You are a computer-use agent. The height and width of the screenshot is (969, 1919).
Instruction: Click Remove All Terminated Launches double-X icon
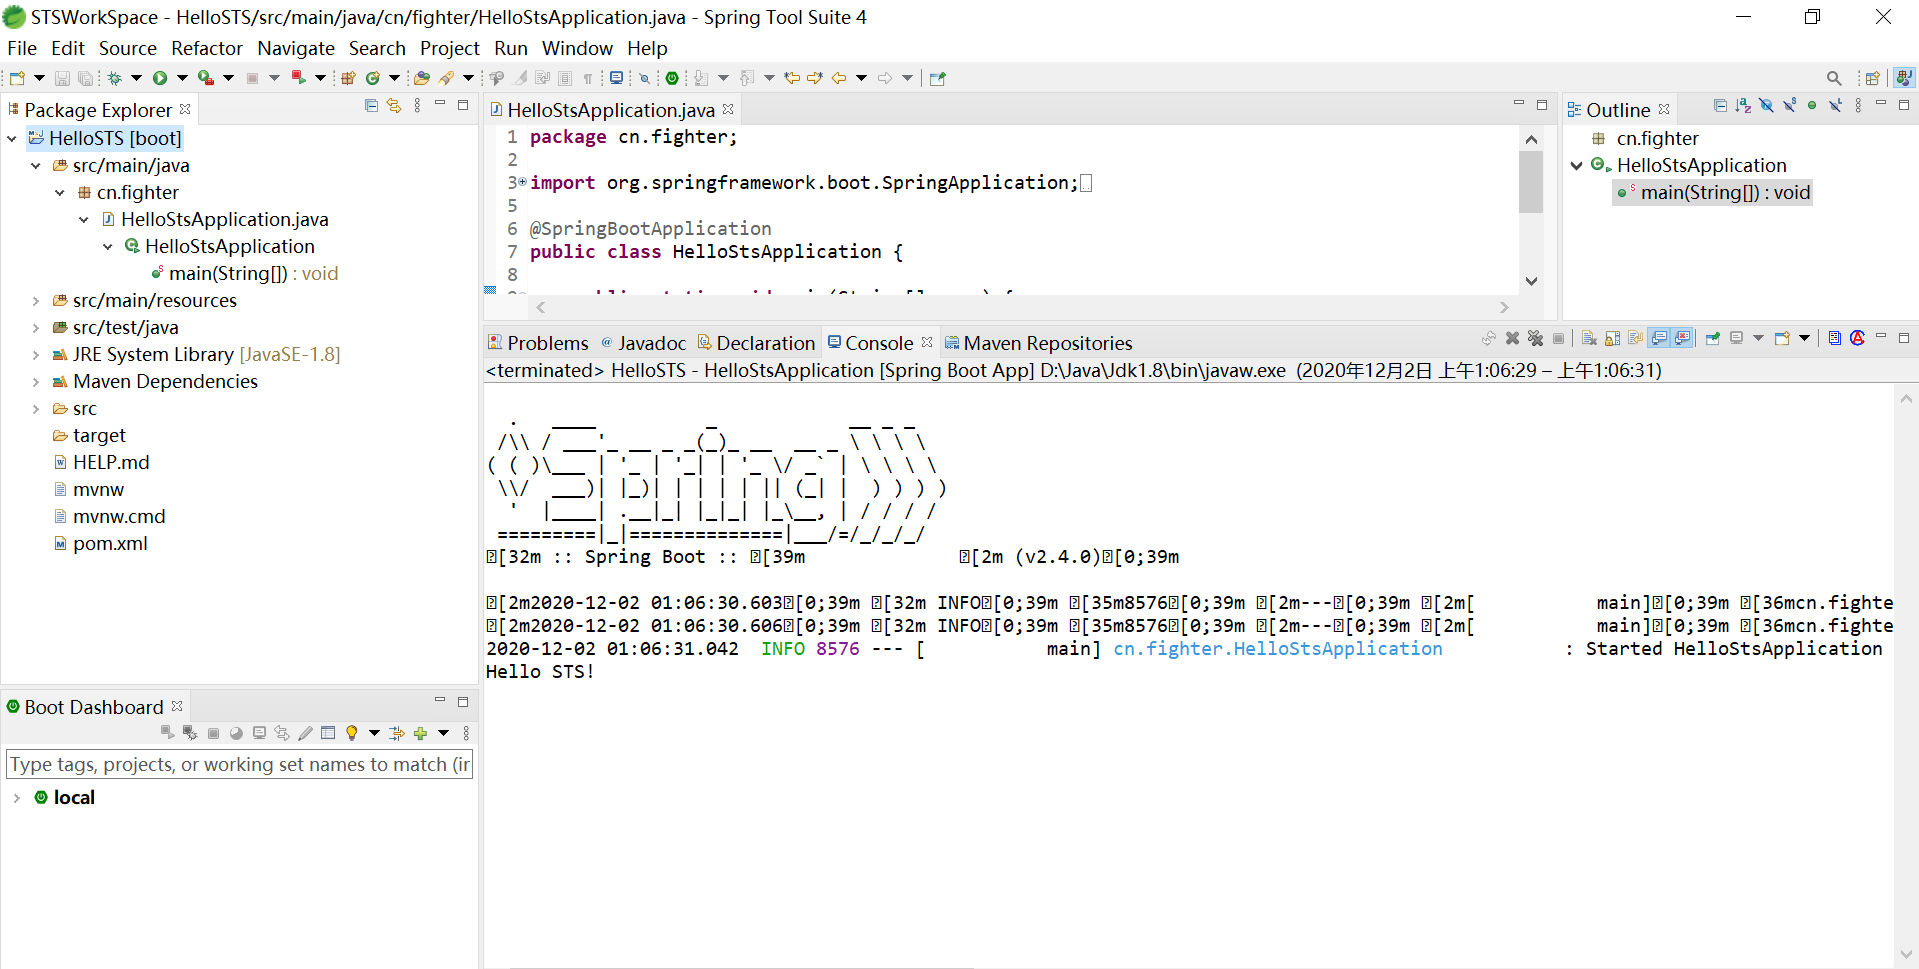[1535, 339]
